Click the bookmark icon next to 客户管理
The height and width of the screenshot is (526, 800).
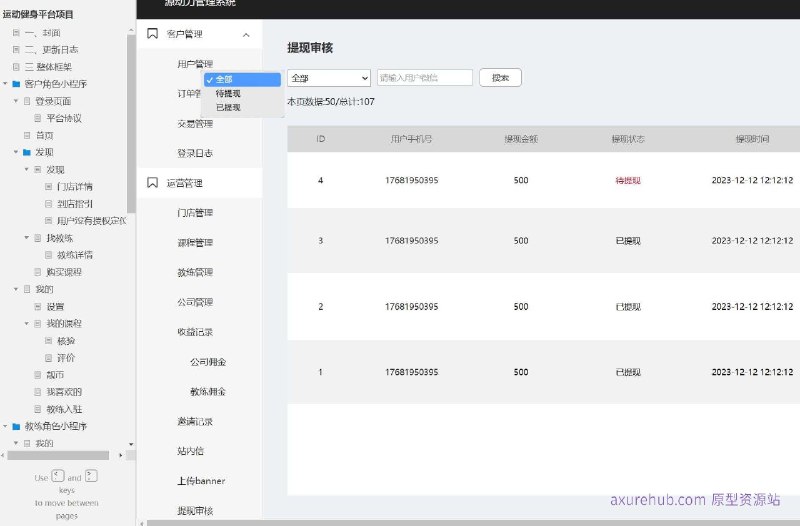point(152,34)
